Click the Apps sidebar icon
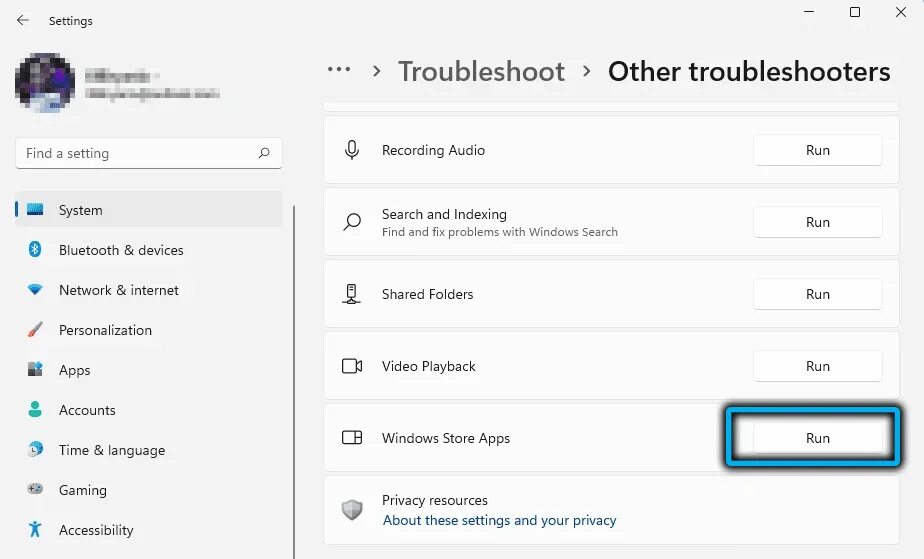This screenshot has width=924, height=559. click(x=35, y=370)
